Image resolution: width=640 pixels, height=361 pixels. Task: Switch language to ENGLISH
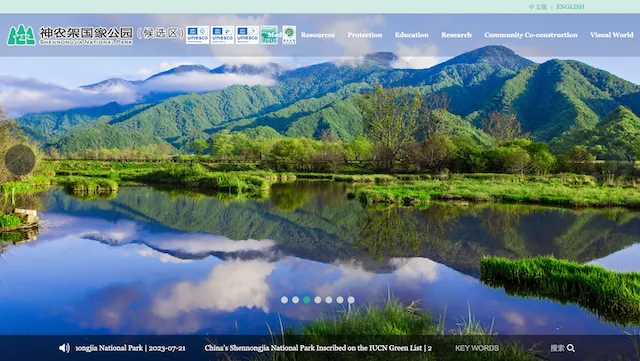[570, 7]
